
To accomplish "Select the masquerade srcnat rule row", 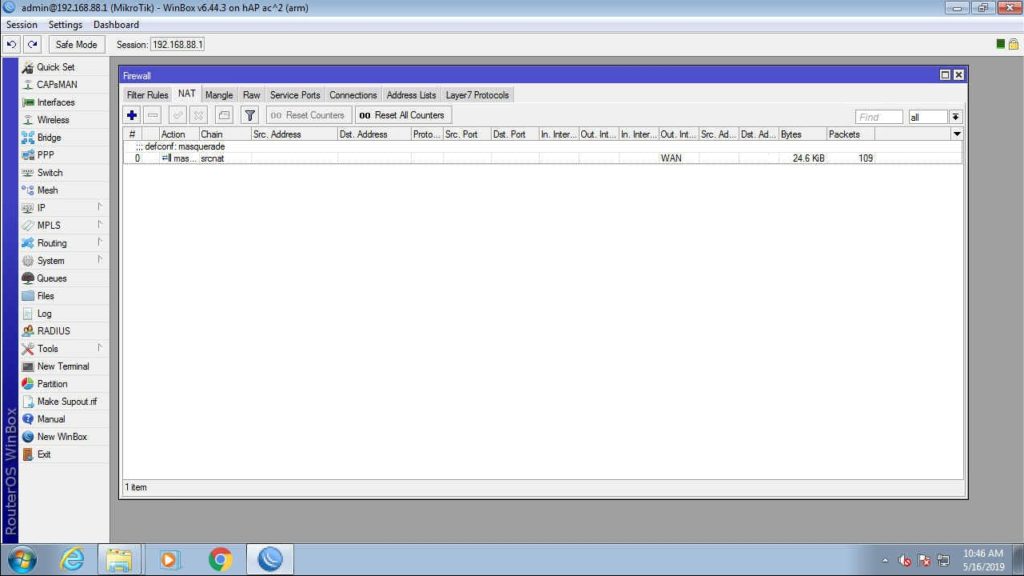I will click(x=542, y=158).
